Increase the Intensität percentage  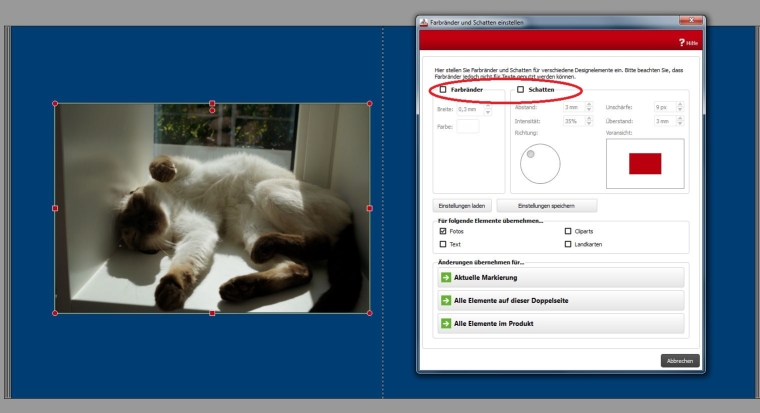tap(589, 118)
